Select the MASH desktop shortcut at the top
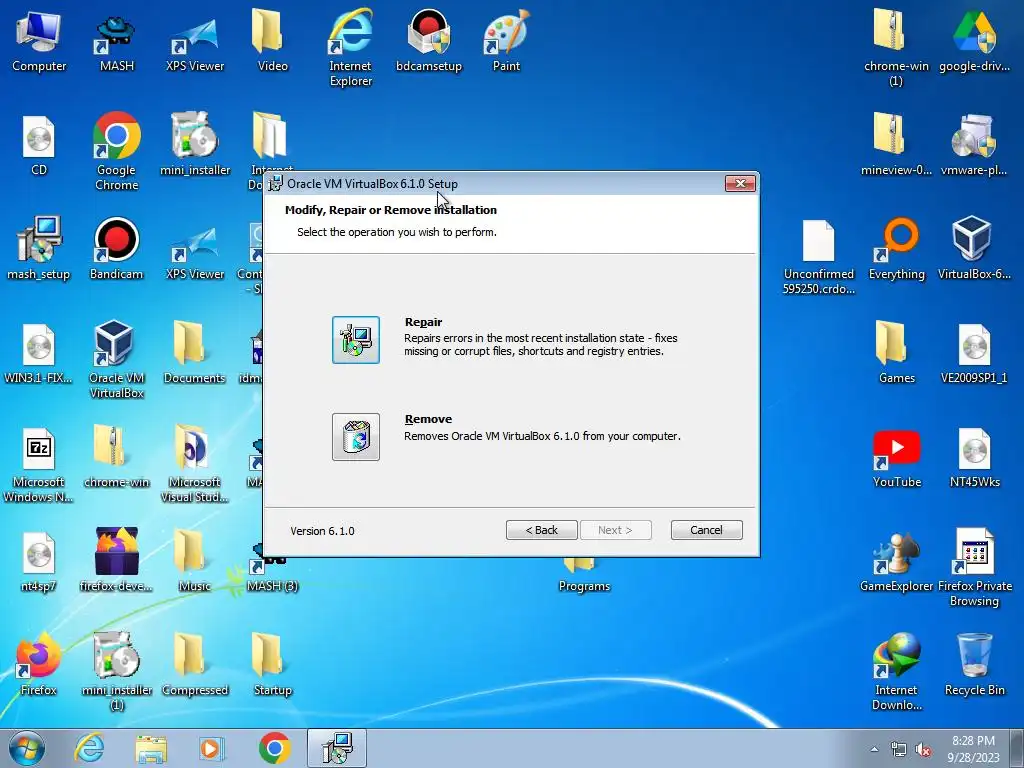1024x768 pixels. pyautogui.click(x=116, y=41)
